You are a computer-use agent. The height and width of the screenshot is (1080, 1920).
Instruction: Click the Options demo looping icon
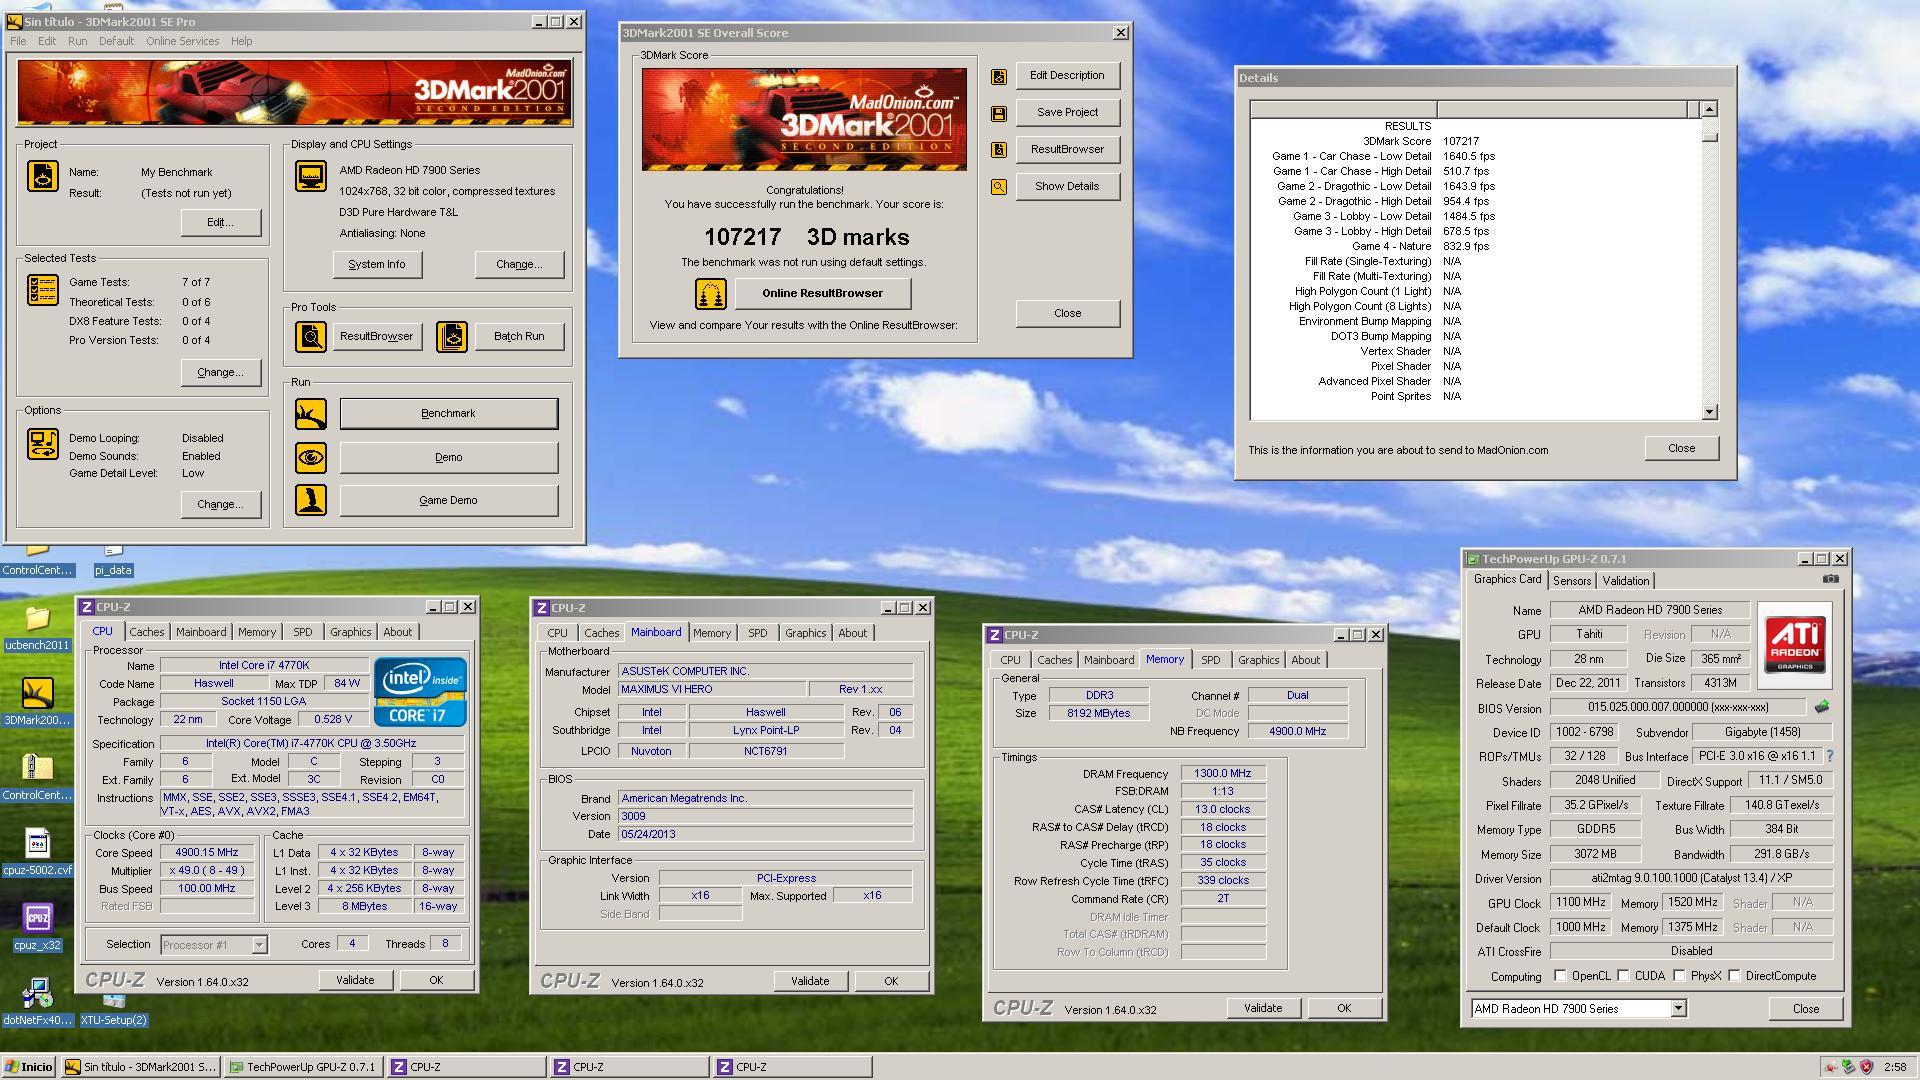[x=43, y=444]
